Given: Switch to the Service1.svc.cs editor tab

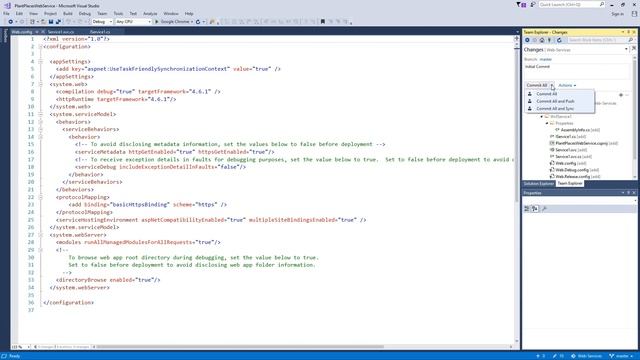Looking at the screenshot, I should coord(61,31).
